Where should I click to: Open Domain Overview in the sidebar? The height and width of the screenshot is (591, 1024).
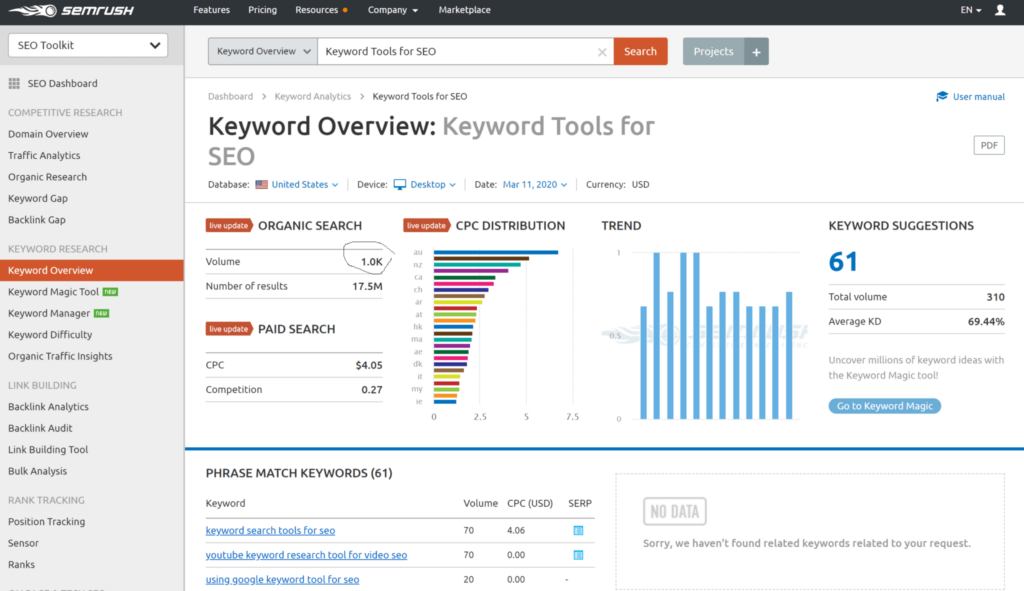coord(48,134)
